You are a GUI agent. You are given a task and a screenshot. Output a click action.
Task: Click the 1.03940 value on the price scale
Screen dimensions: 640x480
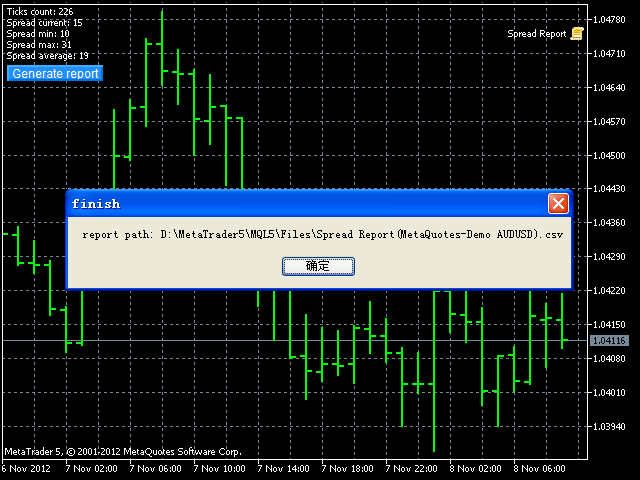coord(609,427)
